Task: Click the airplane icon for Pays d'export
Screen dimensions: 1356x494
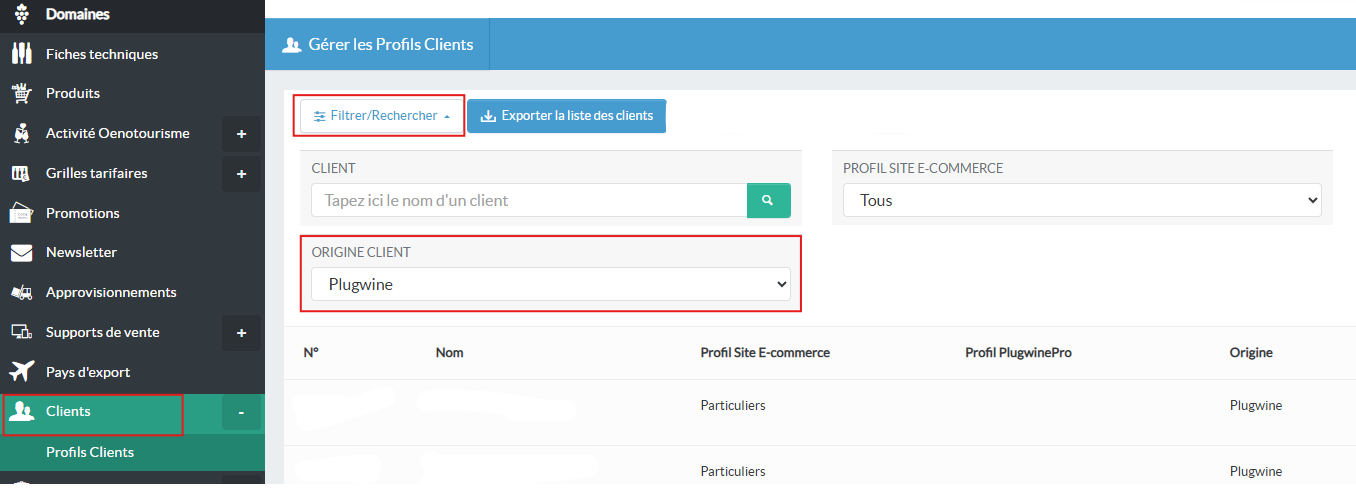Action: point(21,372)
